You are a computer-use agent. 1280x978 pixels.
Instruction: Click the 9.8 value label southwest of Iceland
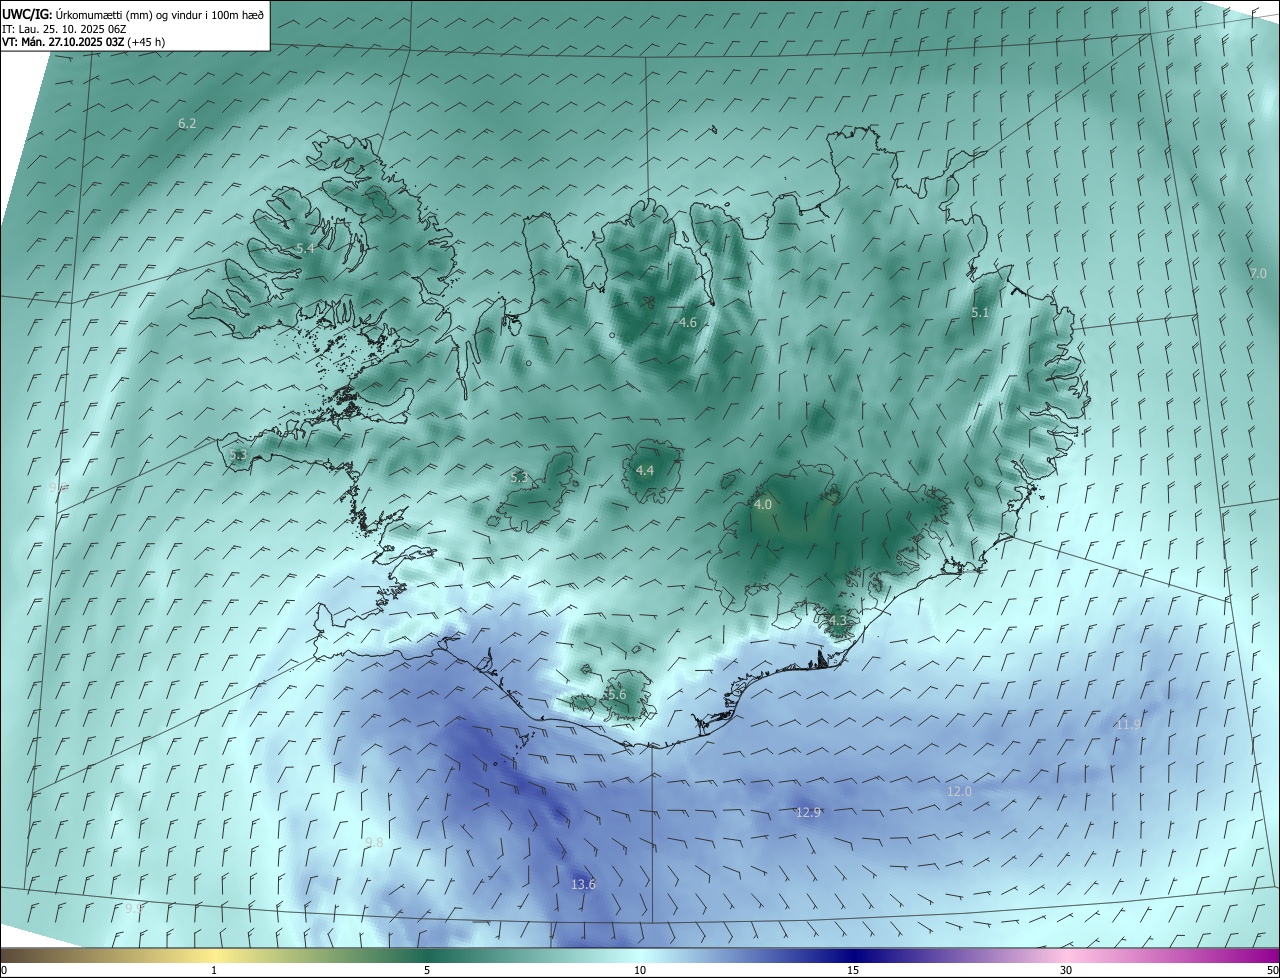tap(374, 842)
